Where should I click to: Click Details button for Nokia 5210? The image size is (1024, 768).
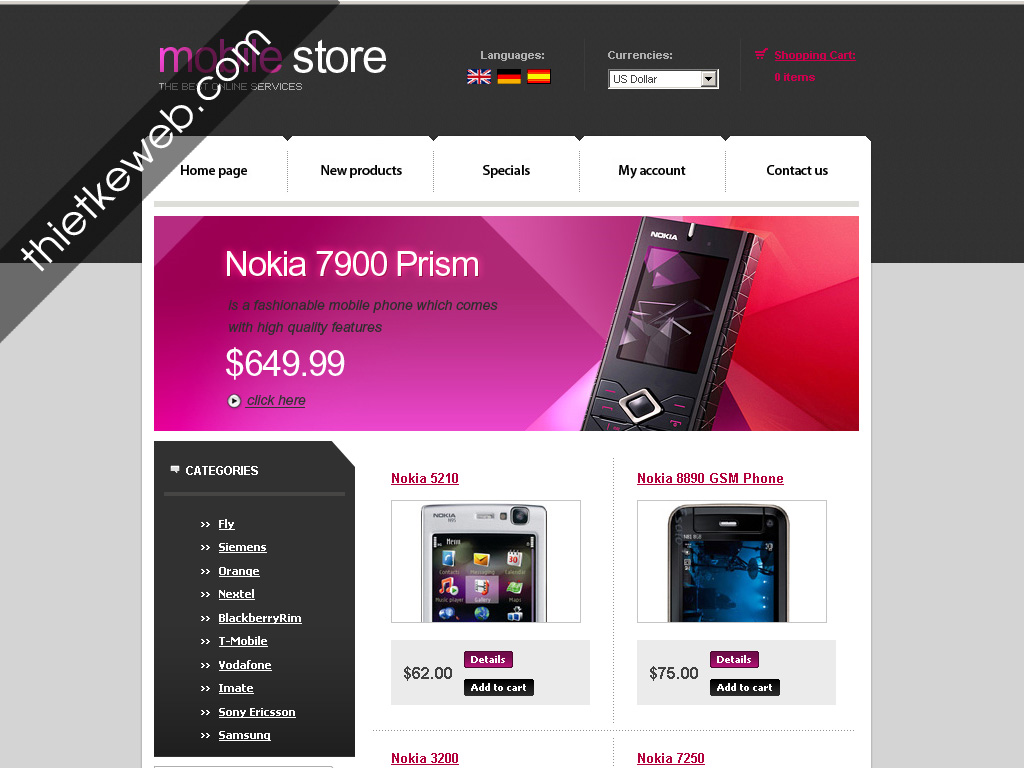(488, 660)
